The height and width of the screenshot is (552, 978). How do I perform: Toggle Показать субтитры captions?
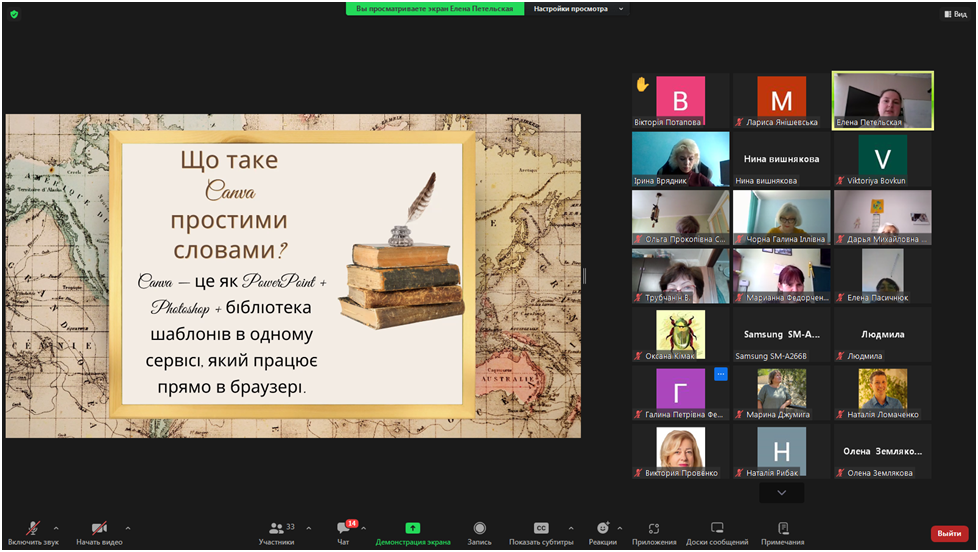pyautogui.click(x=541, y=532)
